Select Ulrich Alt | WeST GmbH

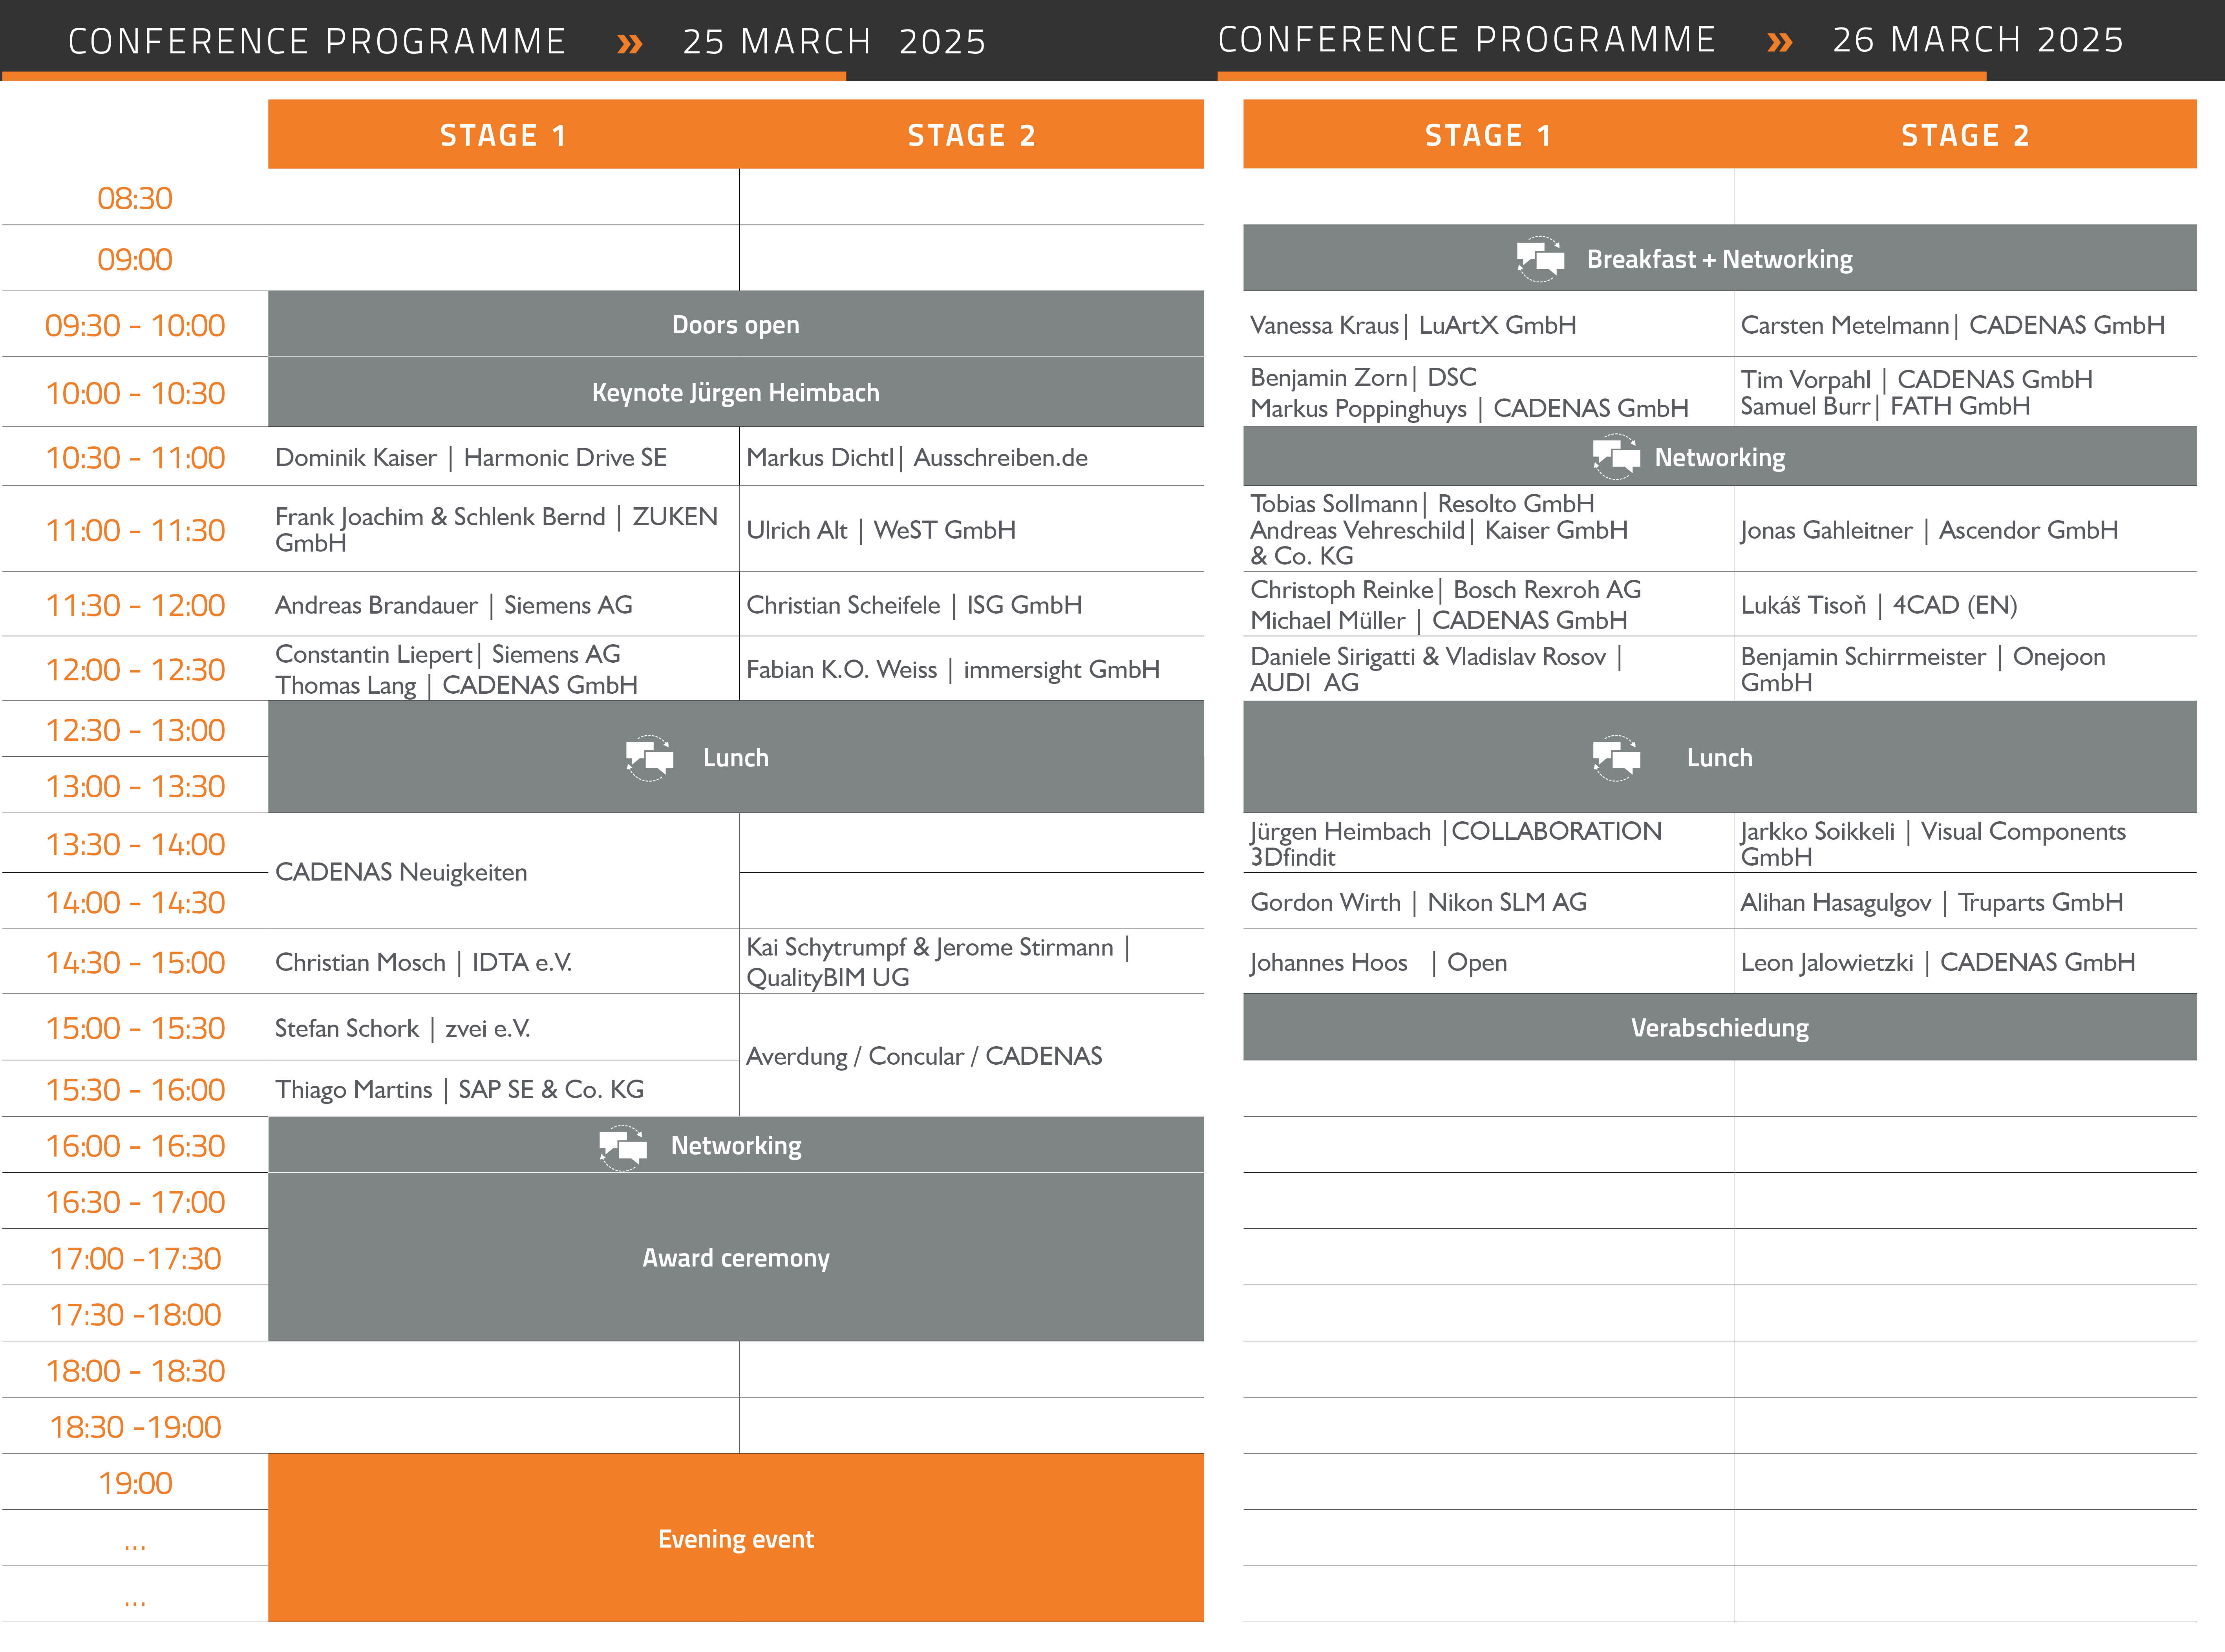[881, 530]
